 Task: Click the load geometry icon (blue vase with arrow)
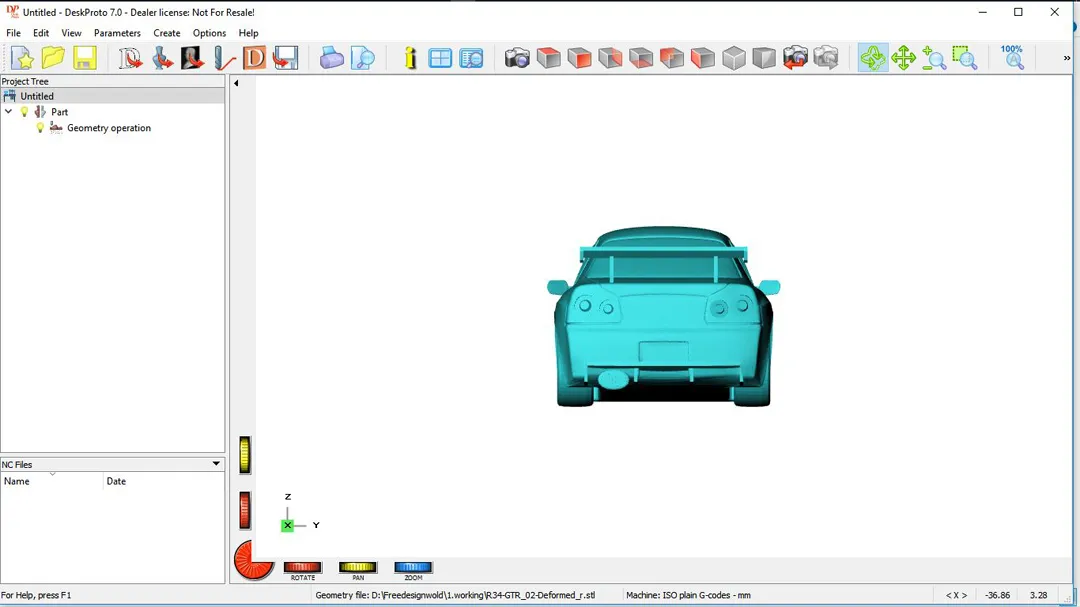pos(162,58)
